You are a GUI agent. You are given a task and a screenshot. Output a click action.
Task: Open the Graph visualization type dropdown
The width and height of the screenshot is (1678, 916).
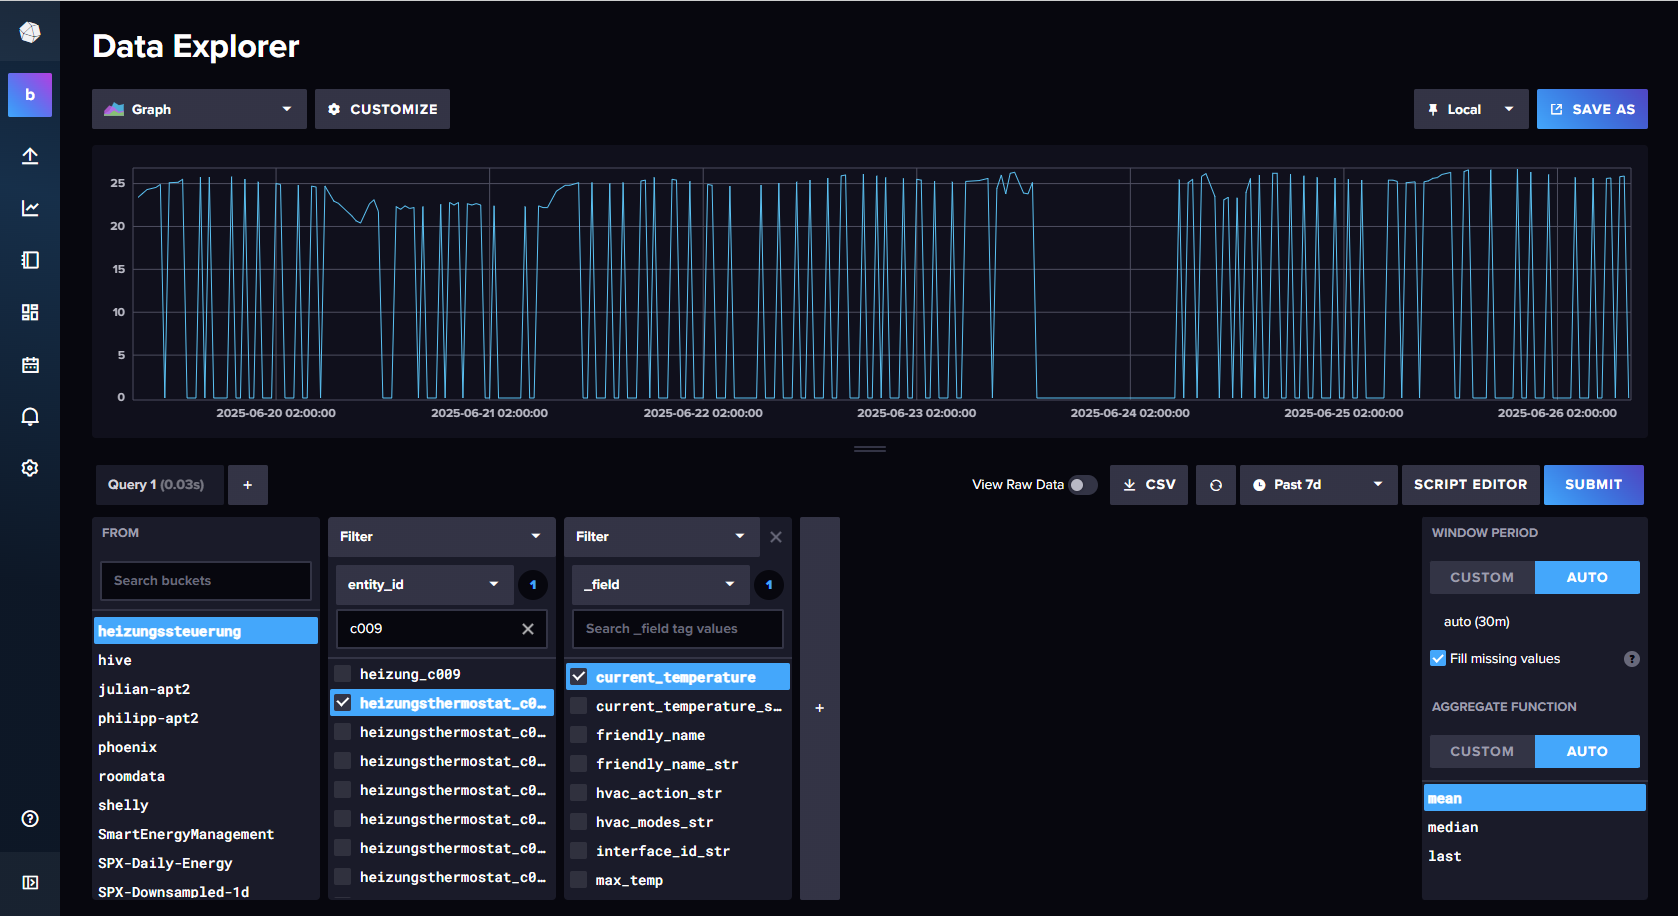199,109
